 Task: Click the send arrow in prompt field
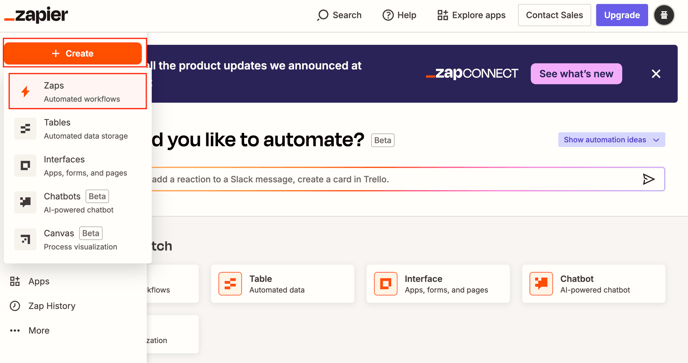click(x=649, y=179)
